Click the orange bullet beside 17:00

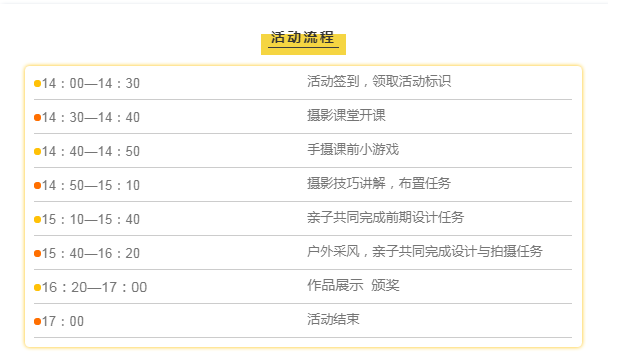(37, 322)
